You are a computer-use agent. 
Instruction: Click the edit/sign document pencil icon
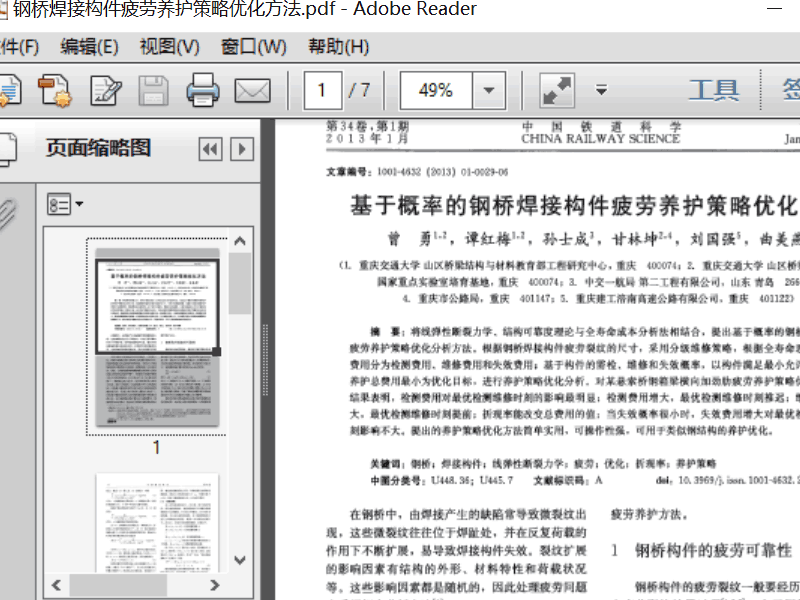pos(105,90)
